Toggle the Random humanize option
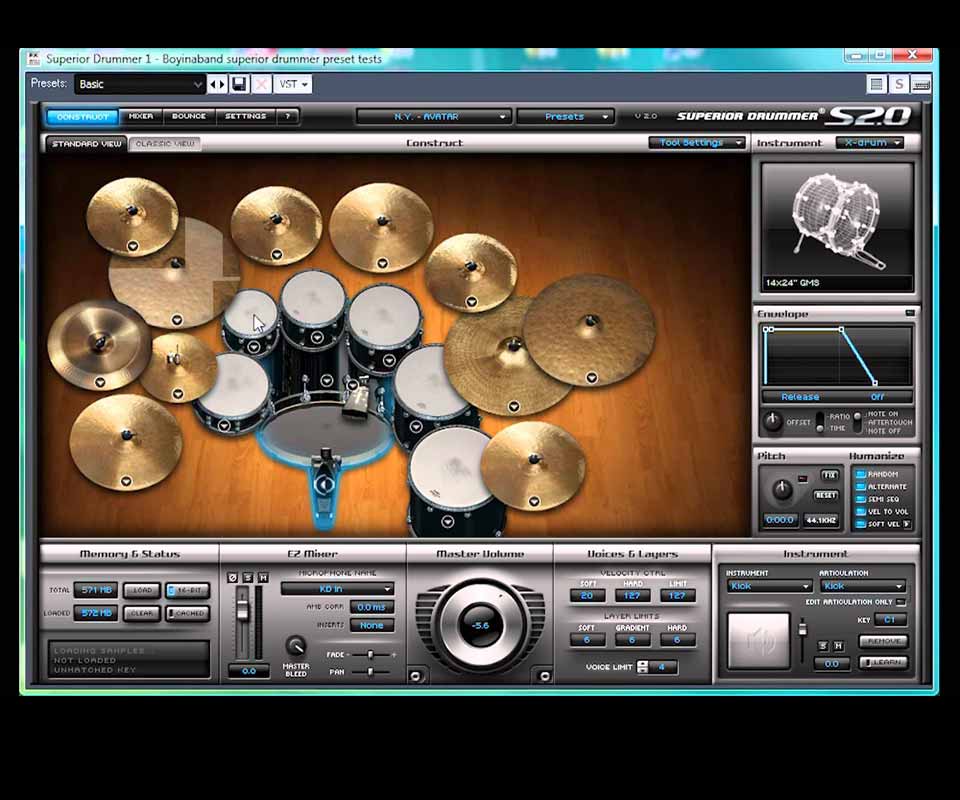 pyautogui.click(x=861, y=474)
